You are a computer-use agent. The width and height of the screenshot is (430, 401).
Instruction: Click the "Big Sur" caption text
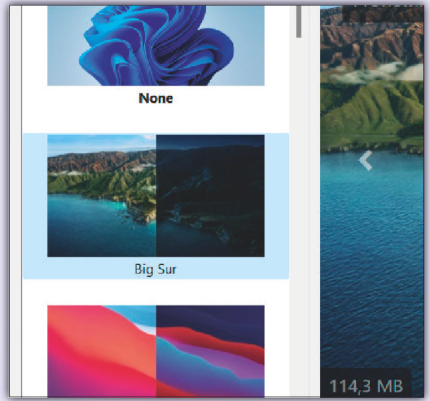pyautogui.click(x=156, y=269)
